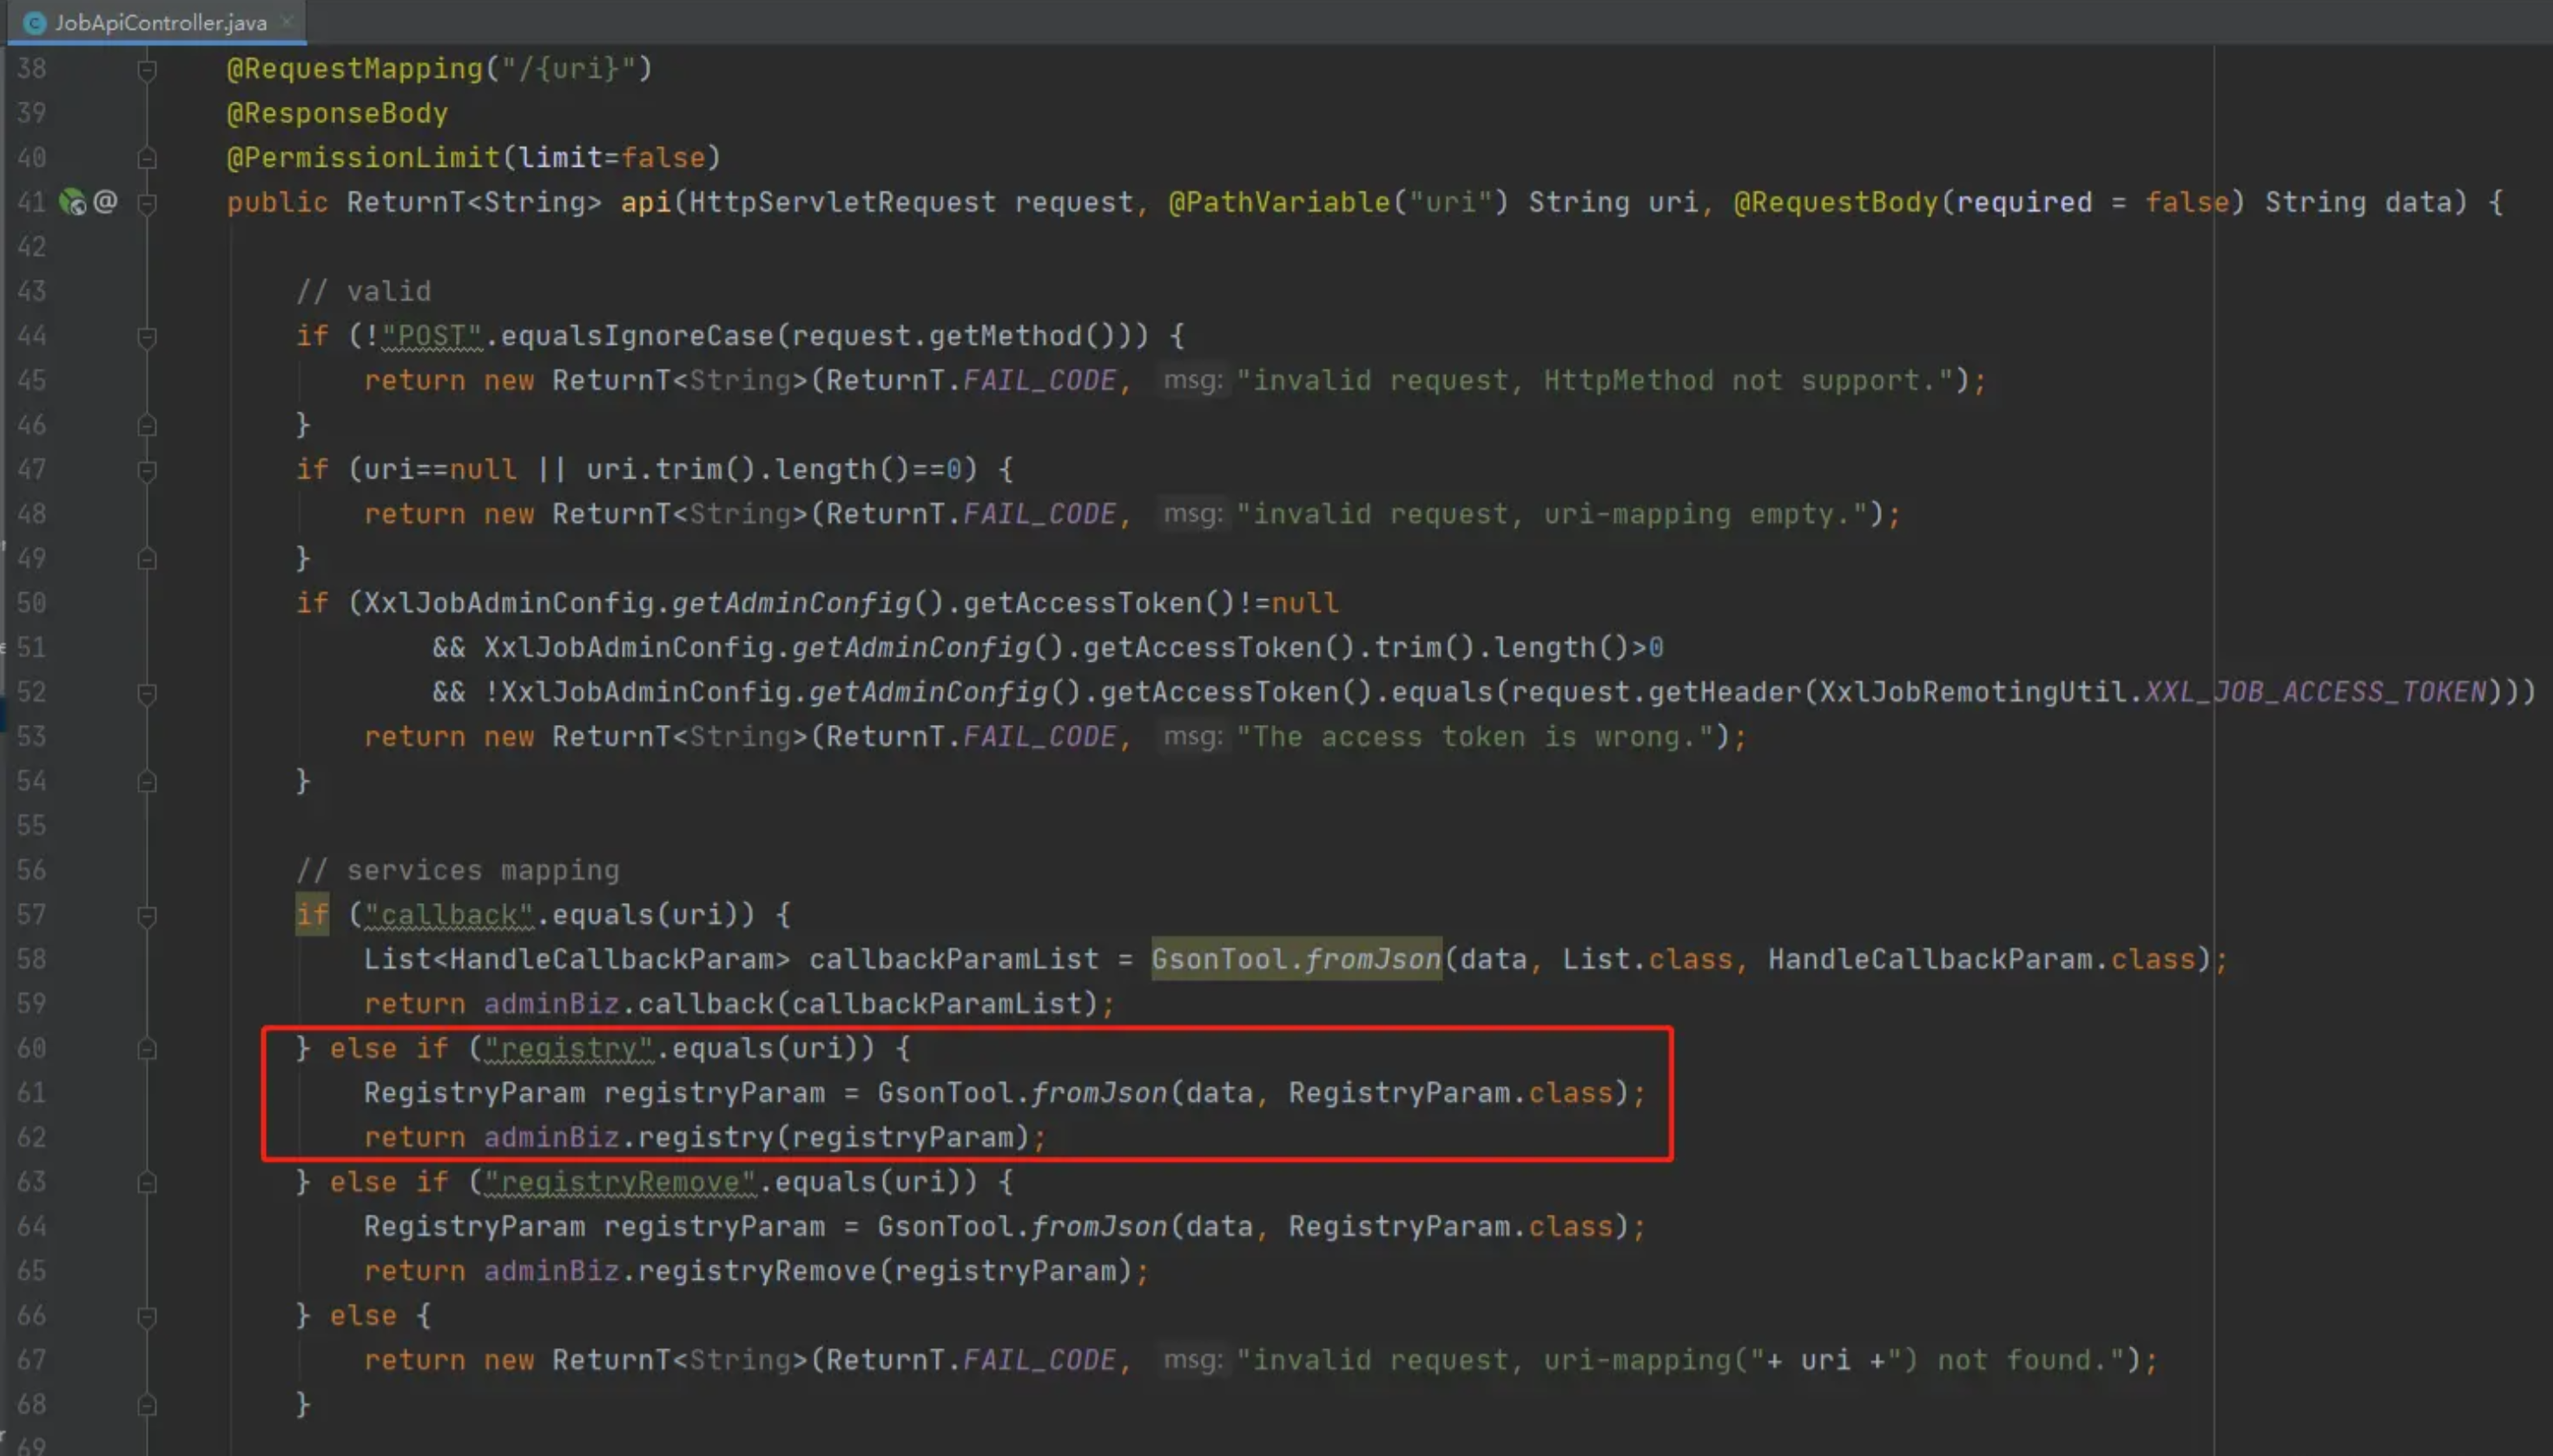Click the @ gutter marker on line 41
The width and height of the screenshot is (2553, 1456).
105,202
